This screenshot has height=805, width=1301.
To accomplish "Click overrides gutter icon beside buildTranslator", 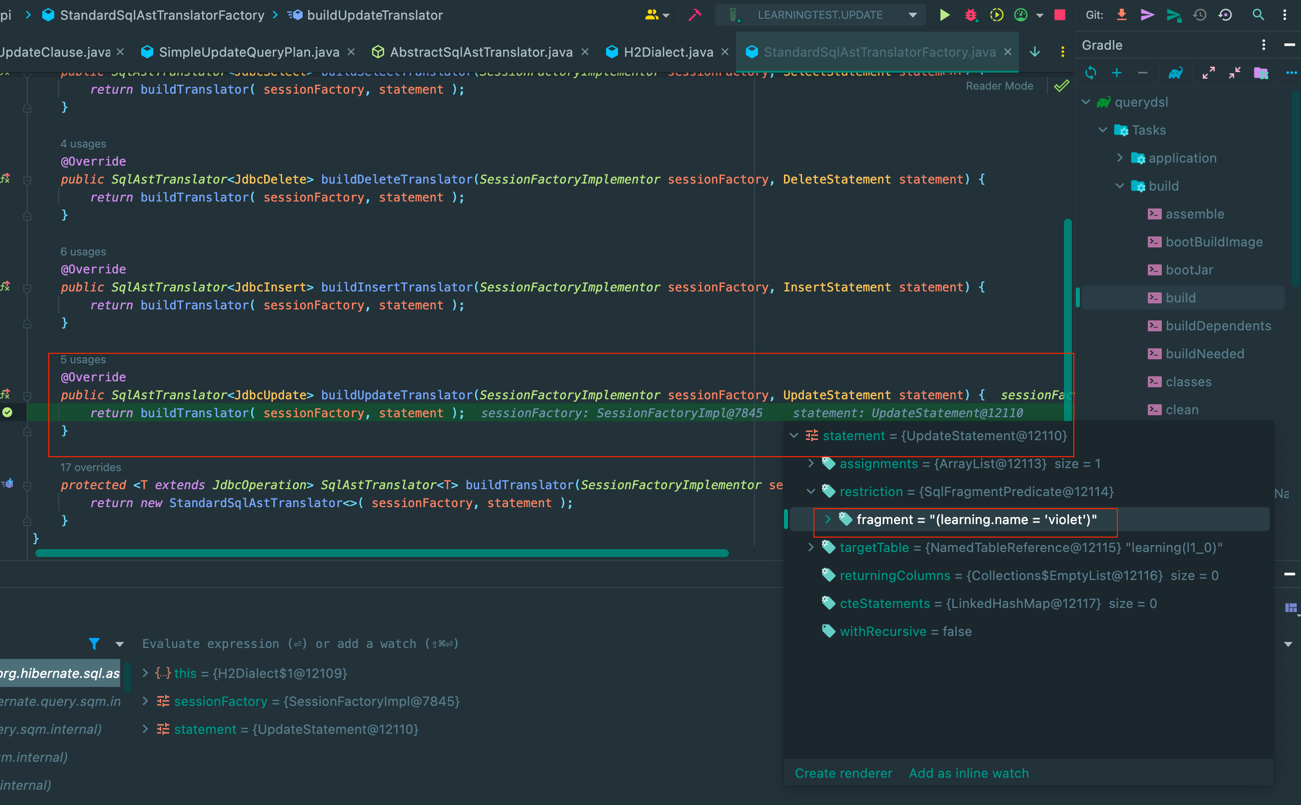I will [x=7, y=484].
